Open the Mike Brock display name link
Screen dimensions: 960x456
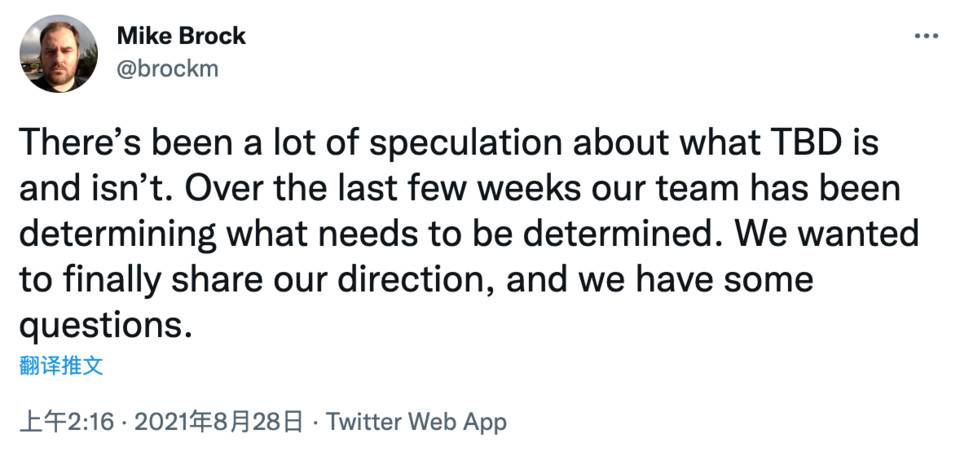[x=181, y=36]
